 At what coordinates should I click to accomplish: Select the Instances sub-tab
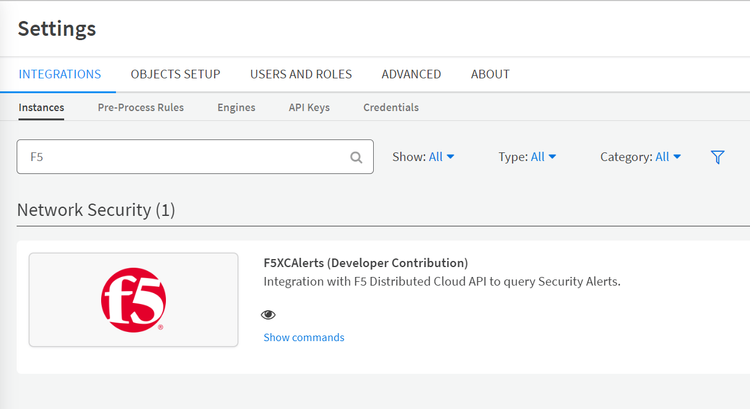click(41, 107)
